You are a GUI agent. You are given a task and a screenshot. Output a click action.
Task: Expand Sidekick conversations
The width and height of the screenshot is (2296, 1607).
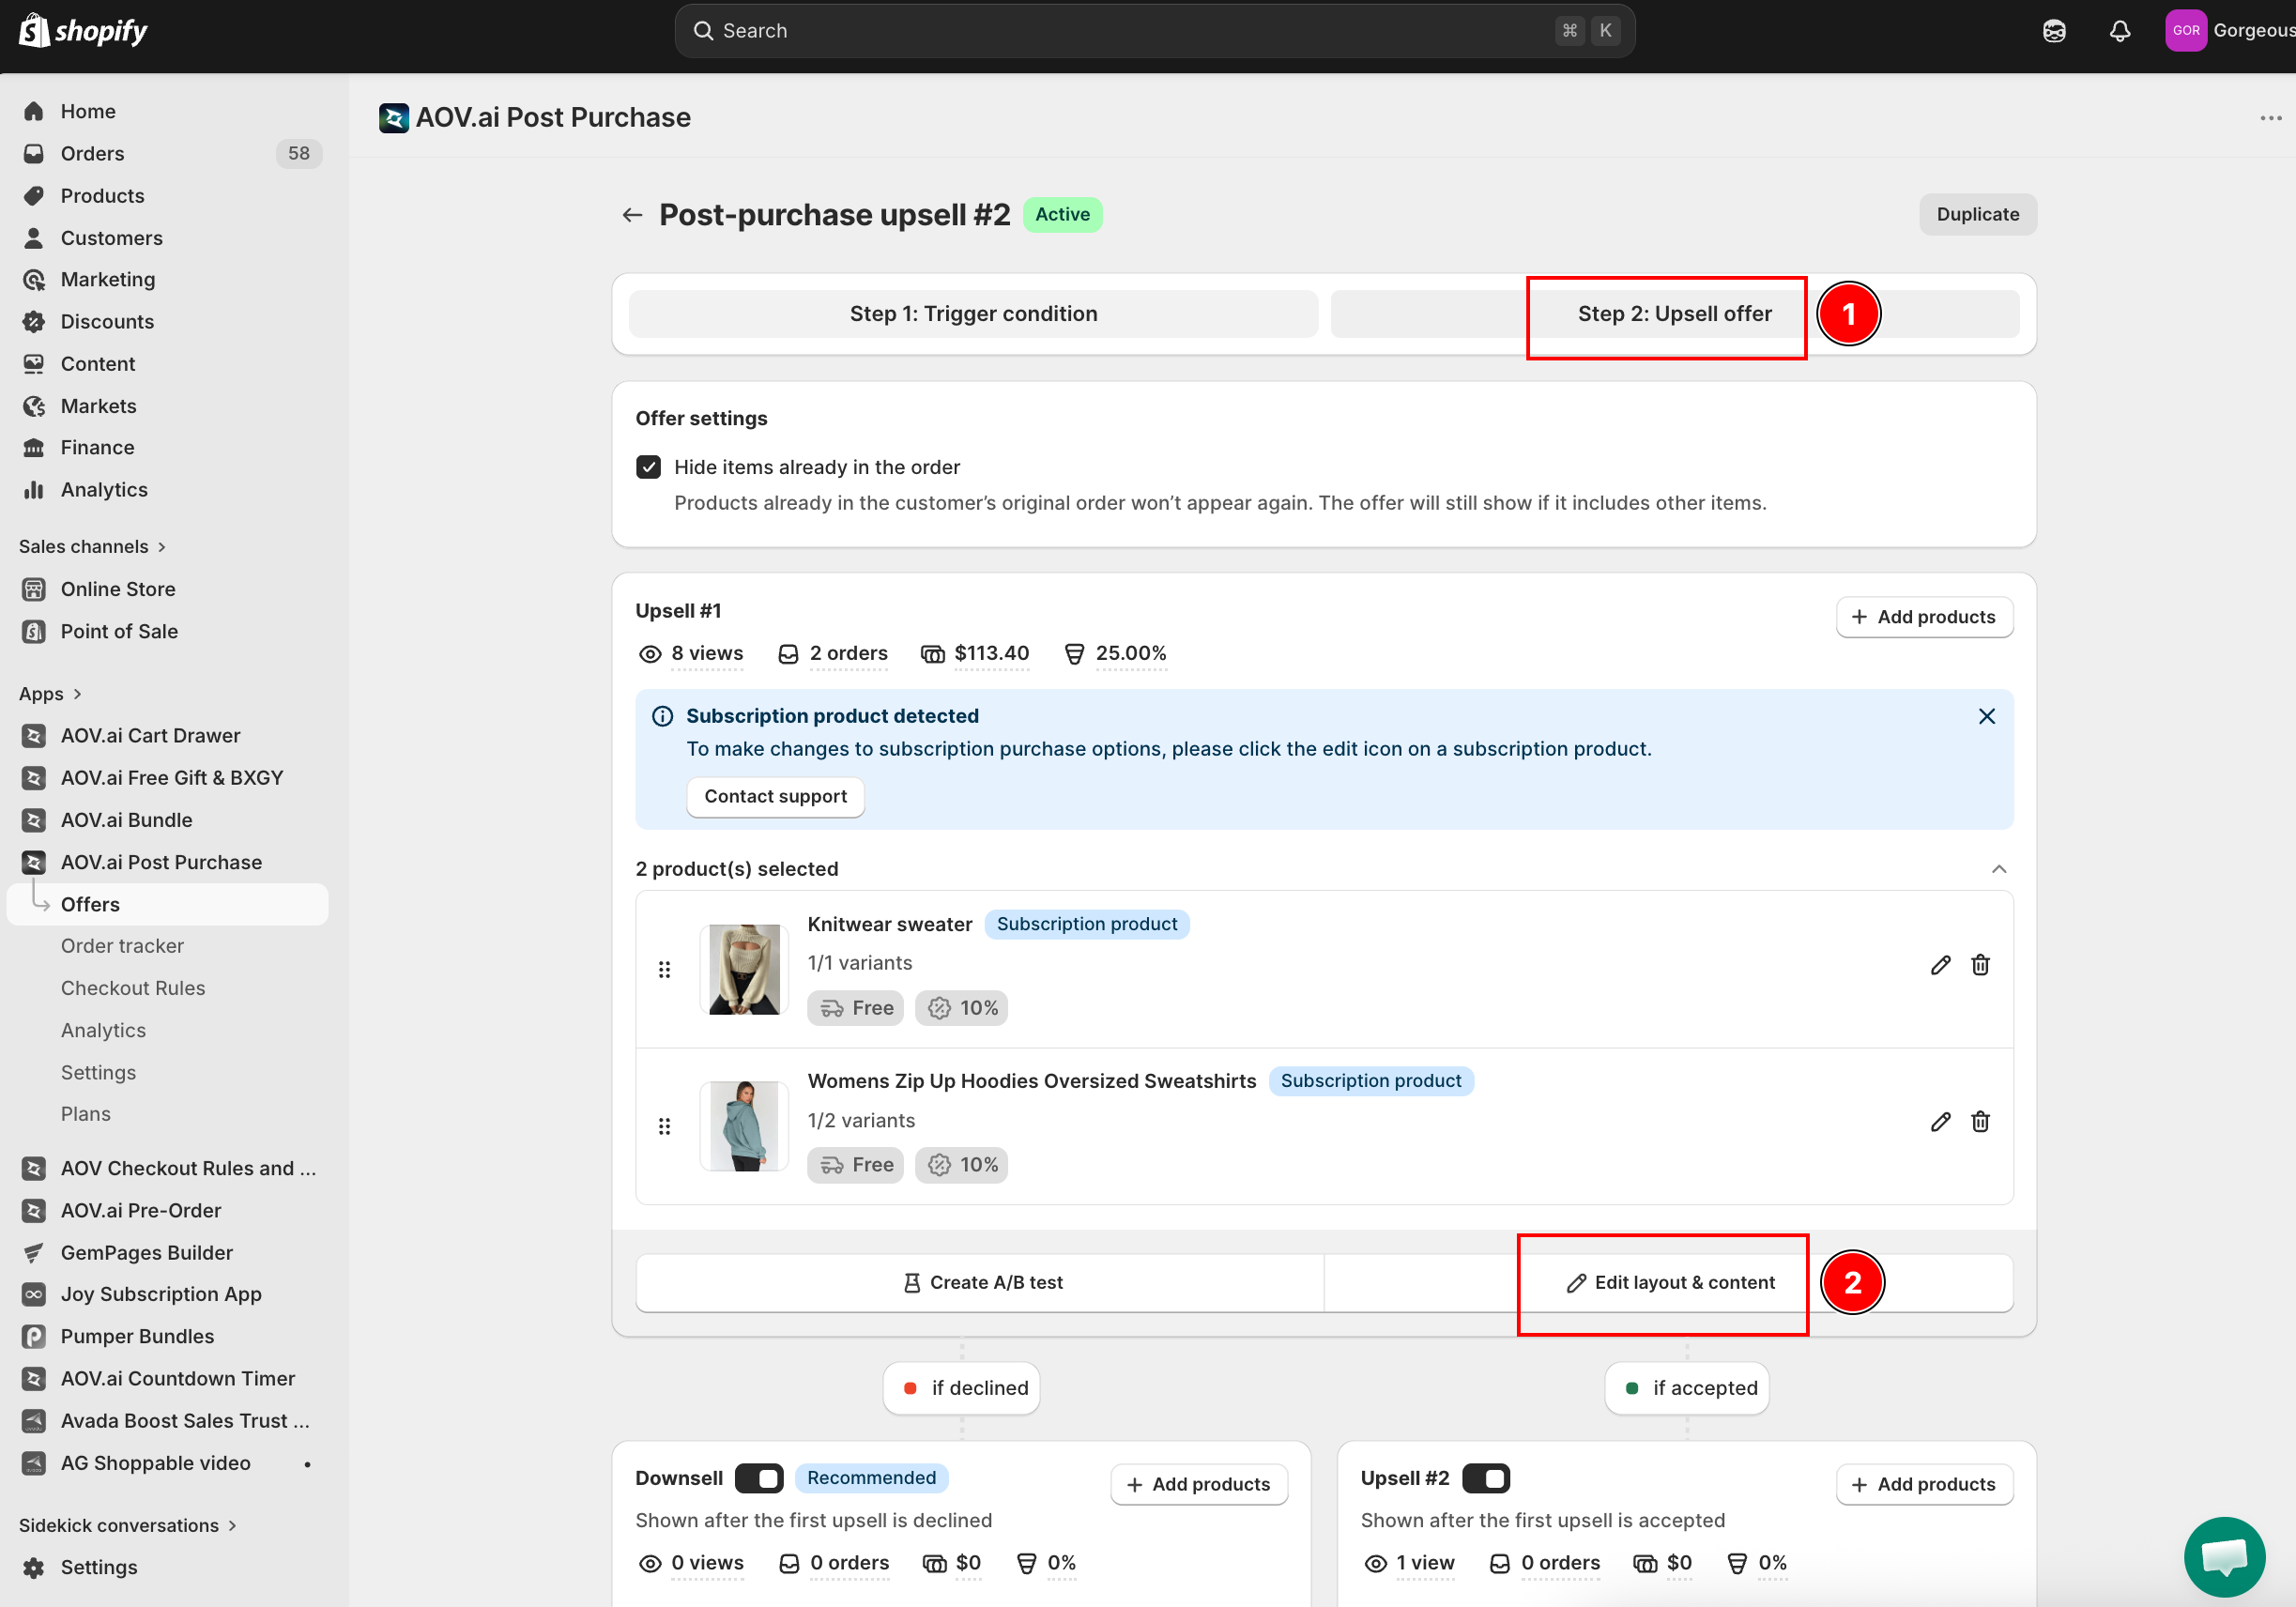coord(128,1525)
